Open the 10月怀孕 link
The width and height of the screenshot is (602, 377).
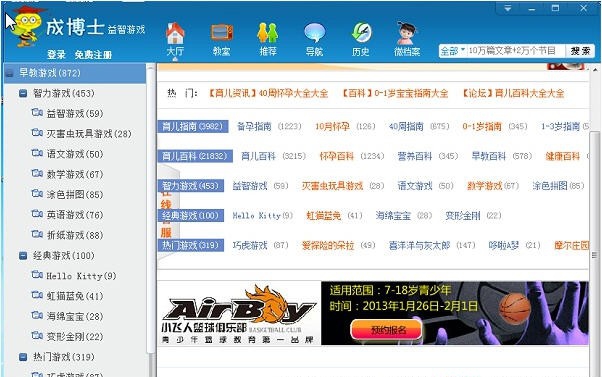tap(332, 126)
